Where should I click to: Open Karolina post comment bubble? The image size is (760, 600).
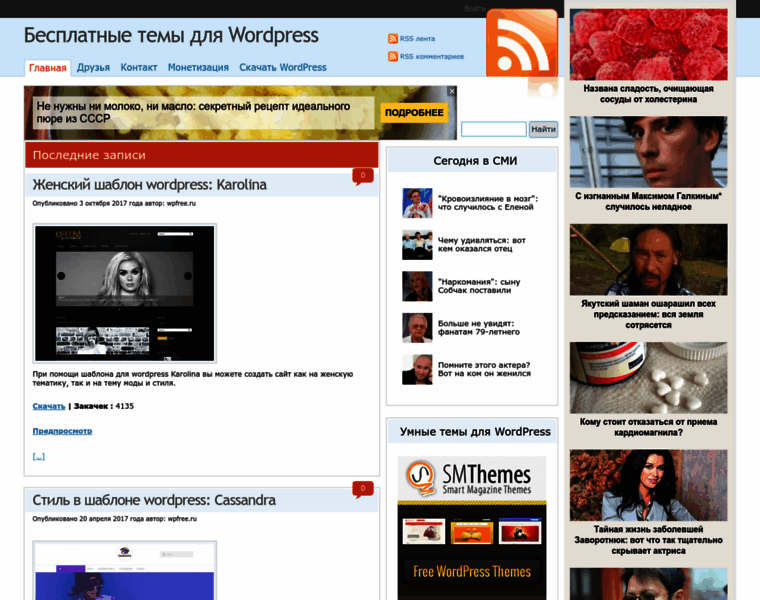363,176
